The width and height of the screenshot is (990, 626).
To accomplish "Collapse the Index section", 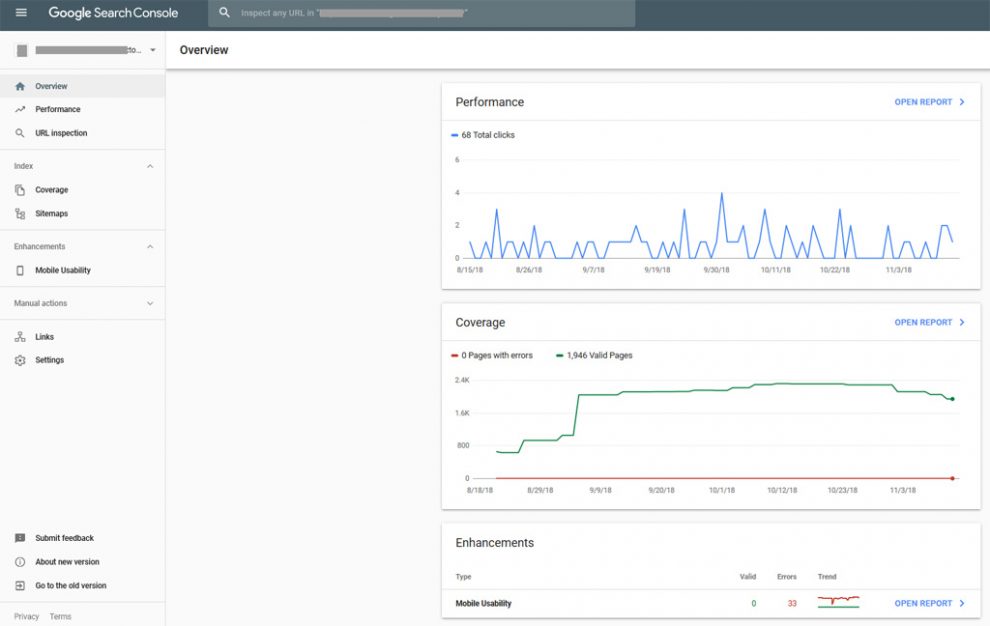I will point(150,166).
